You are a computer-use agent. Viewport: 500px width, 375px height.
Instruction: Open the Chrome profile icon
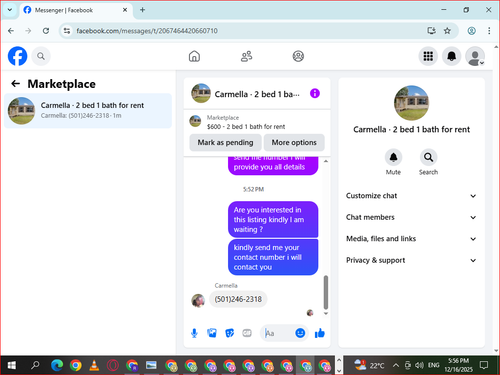coord(471,31)
